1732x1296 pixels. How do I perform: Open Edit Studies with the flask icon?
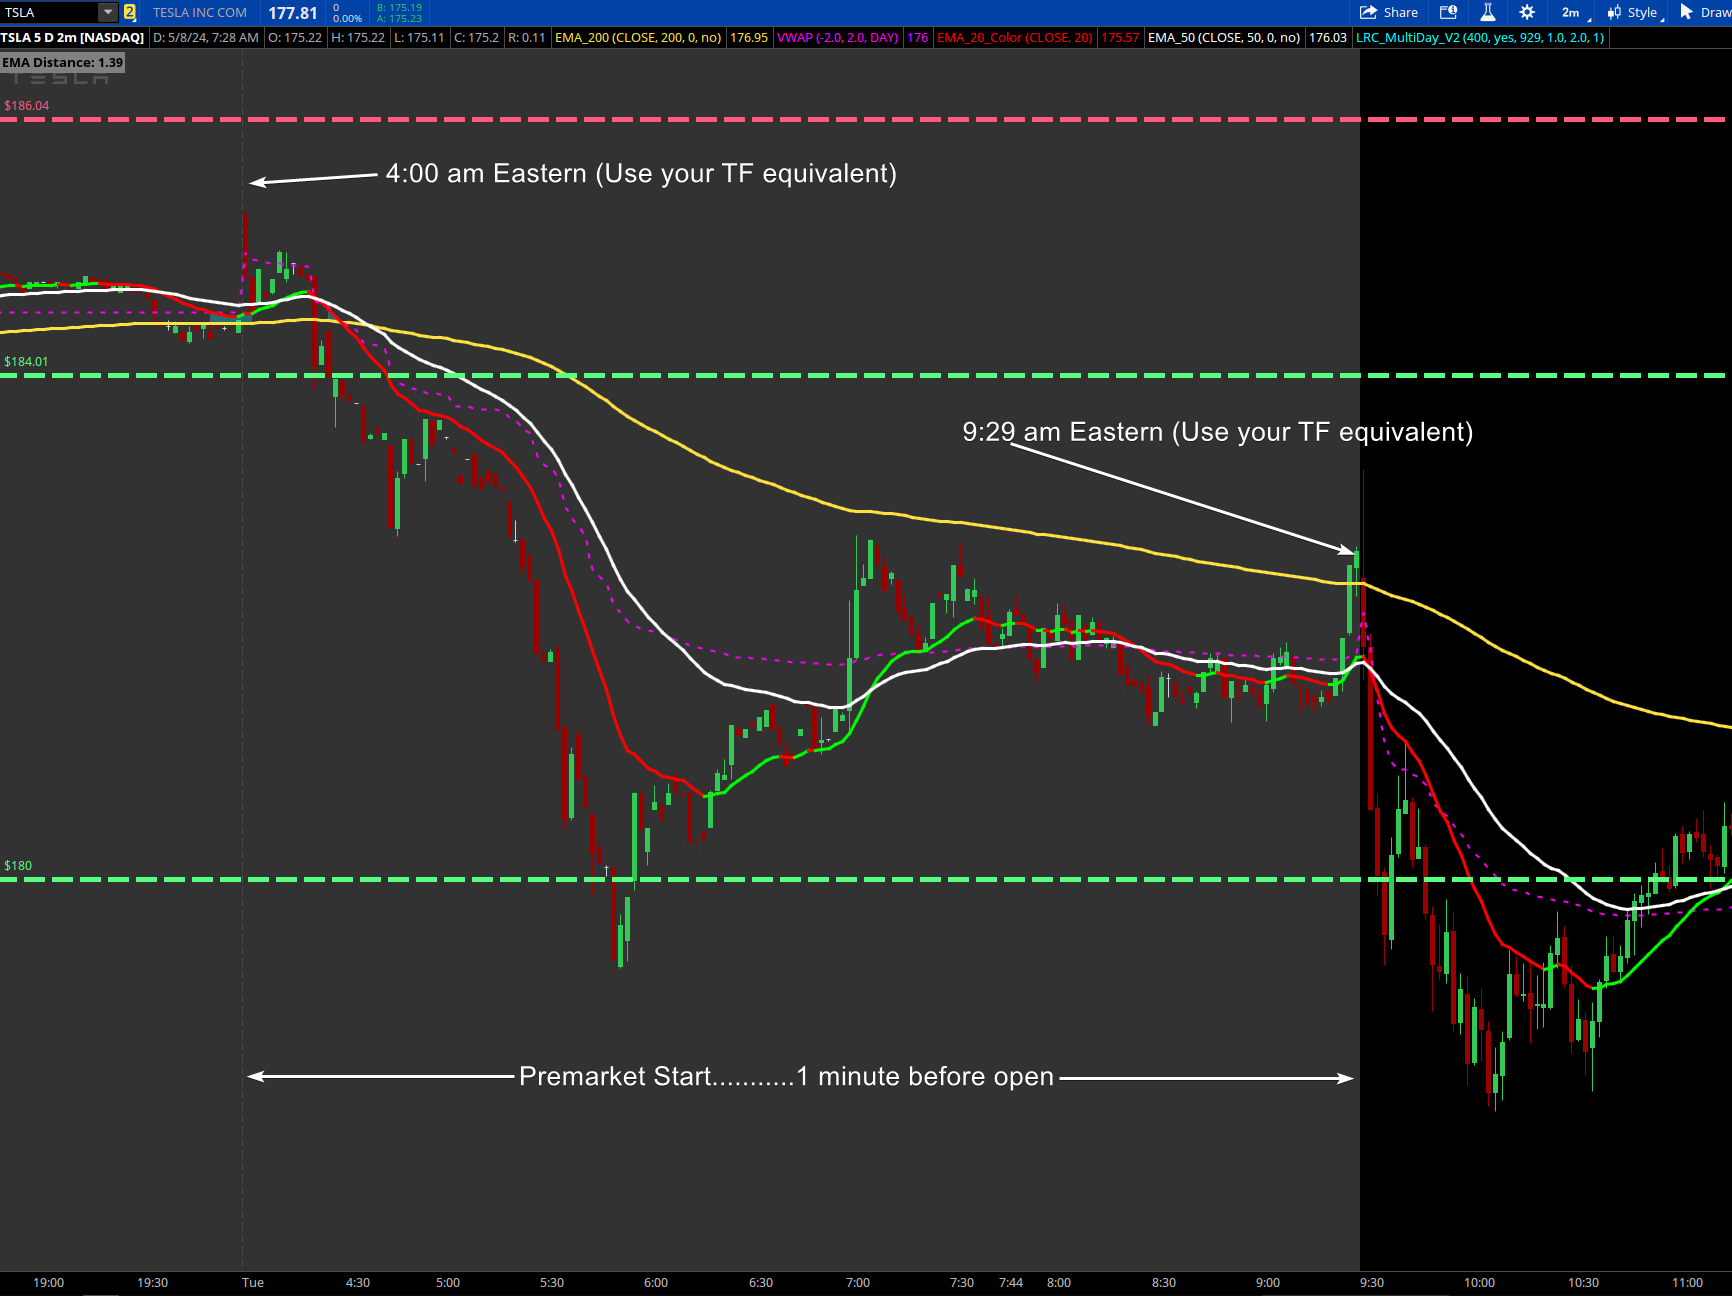(x=1488, y=13)
